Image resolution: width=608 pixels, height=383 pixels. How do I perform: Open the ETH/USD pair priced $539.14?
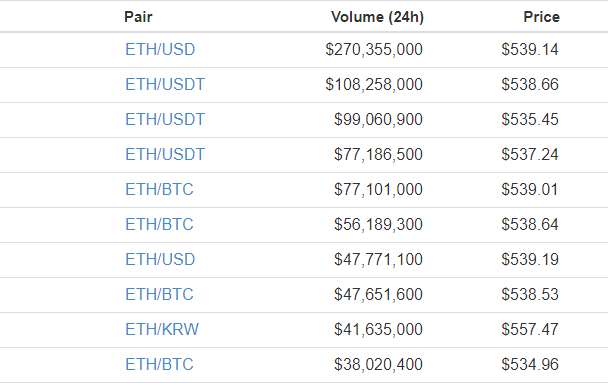coord(160,50)
